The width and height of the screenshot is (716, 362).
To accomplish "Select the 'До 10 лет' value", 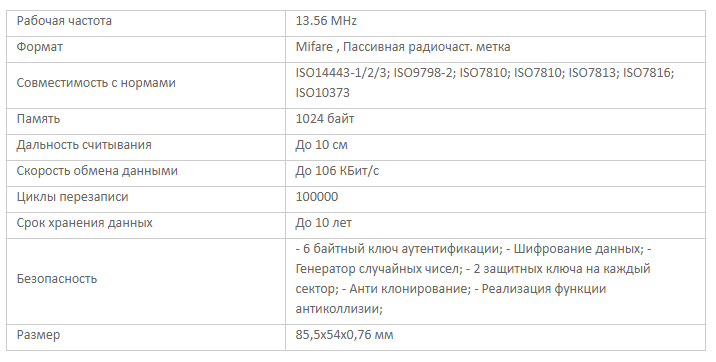I will click(x=324, y=223).
